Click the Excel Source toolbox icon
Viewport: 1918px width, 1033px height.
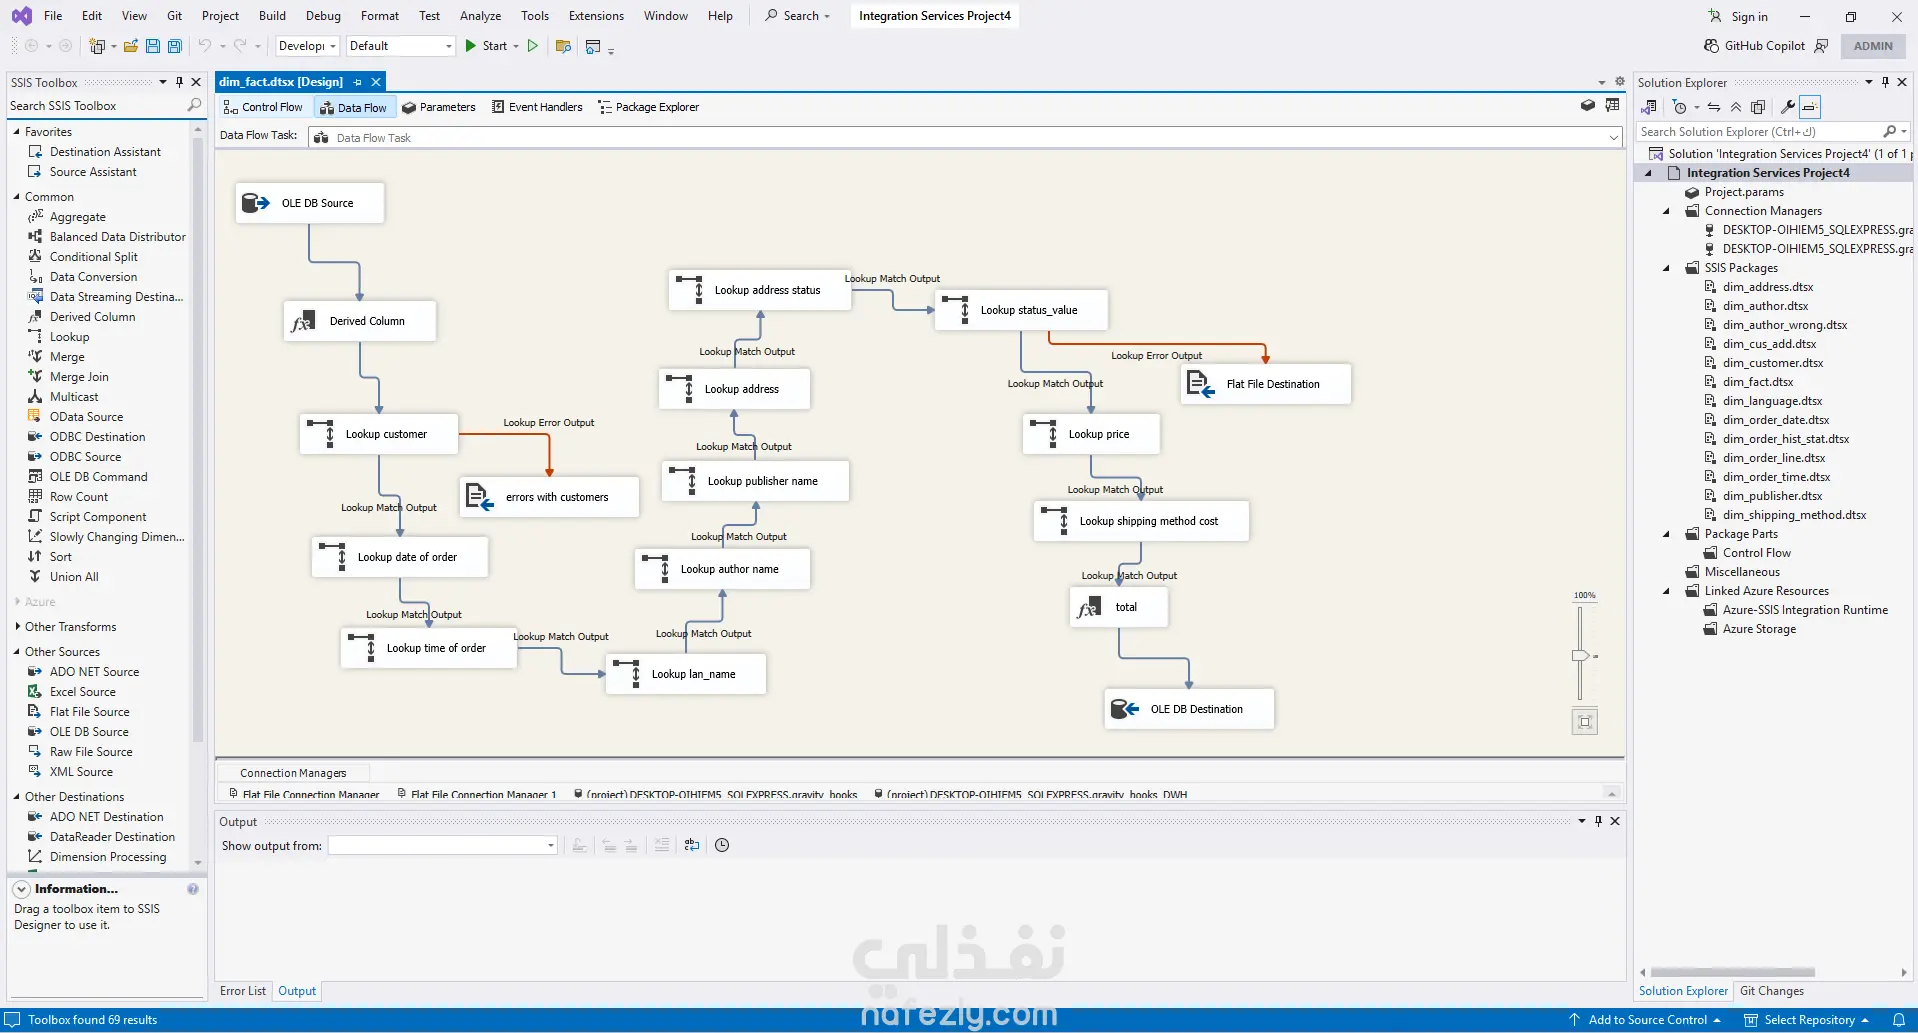click(x=35, y=692)
